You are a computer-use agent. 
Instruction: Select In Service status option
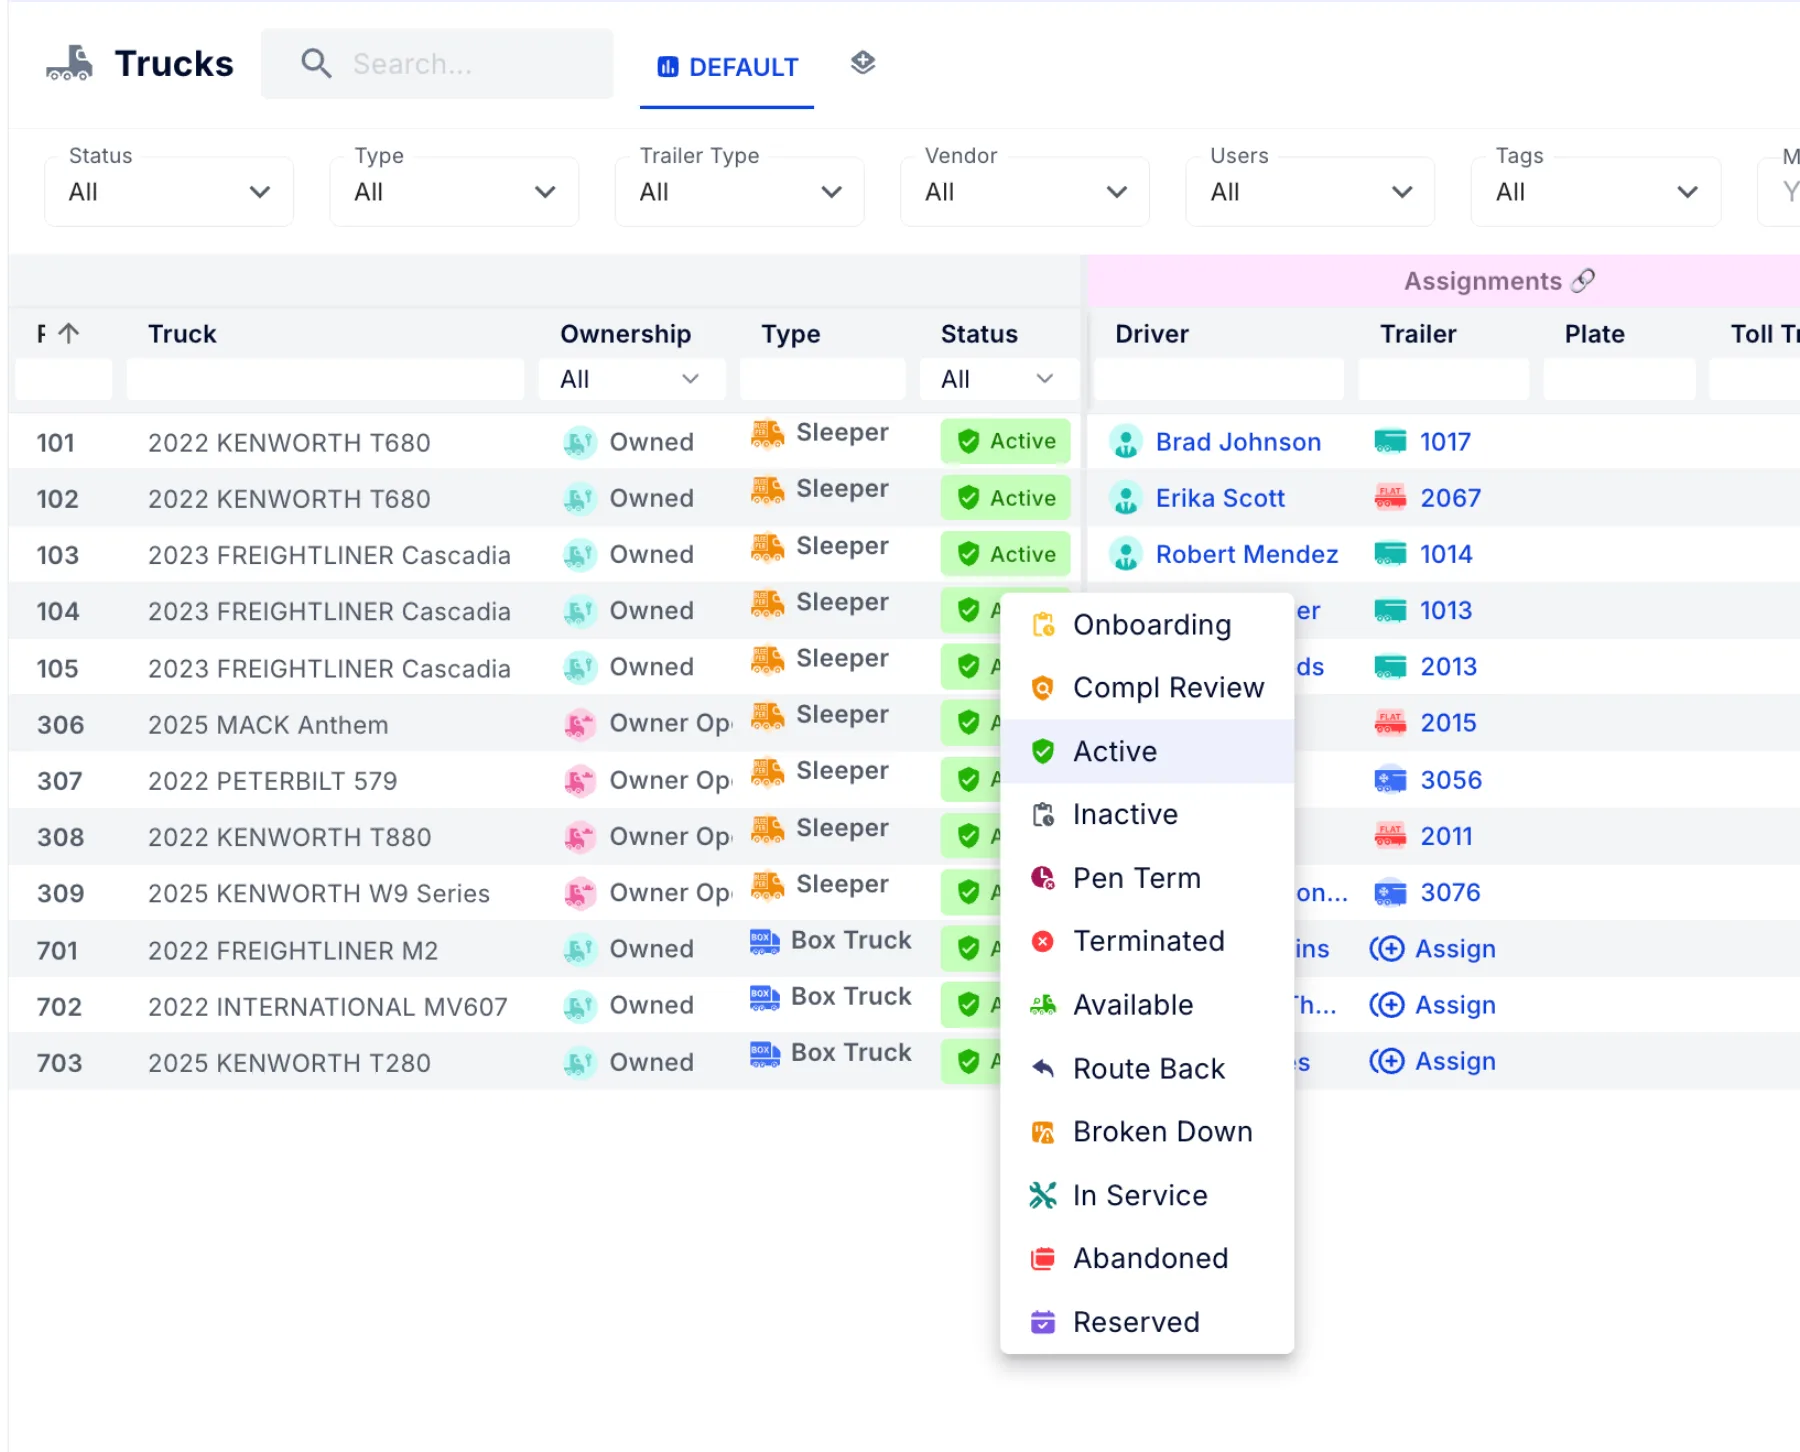1147,1195
